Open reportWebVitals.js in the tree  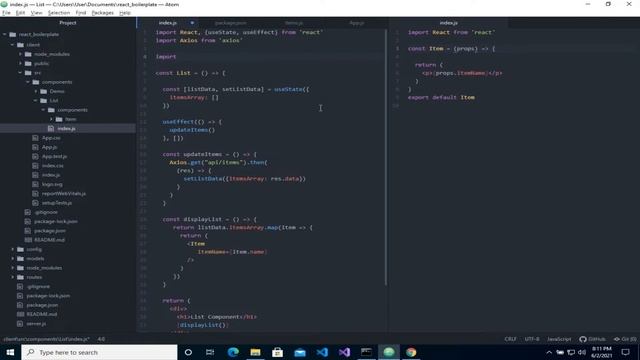coord(64,193)
